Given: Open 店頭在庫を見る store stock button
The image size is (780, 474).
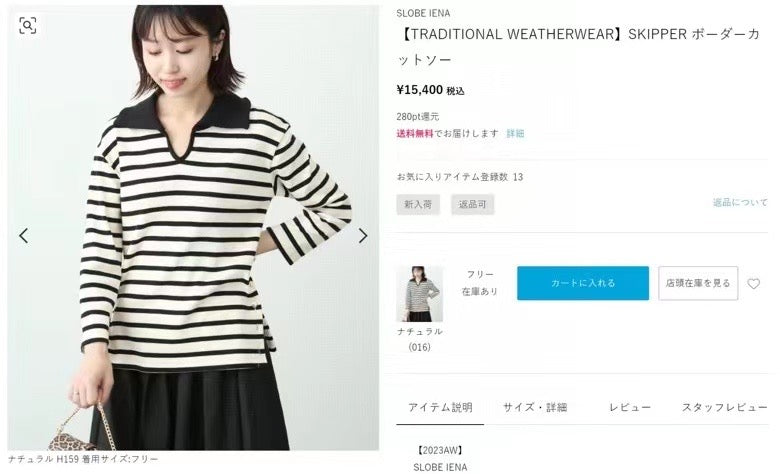Looking at the screenshot, I should pyautogui.click(x=698, y=283).
